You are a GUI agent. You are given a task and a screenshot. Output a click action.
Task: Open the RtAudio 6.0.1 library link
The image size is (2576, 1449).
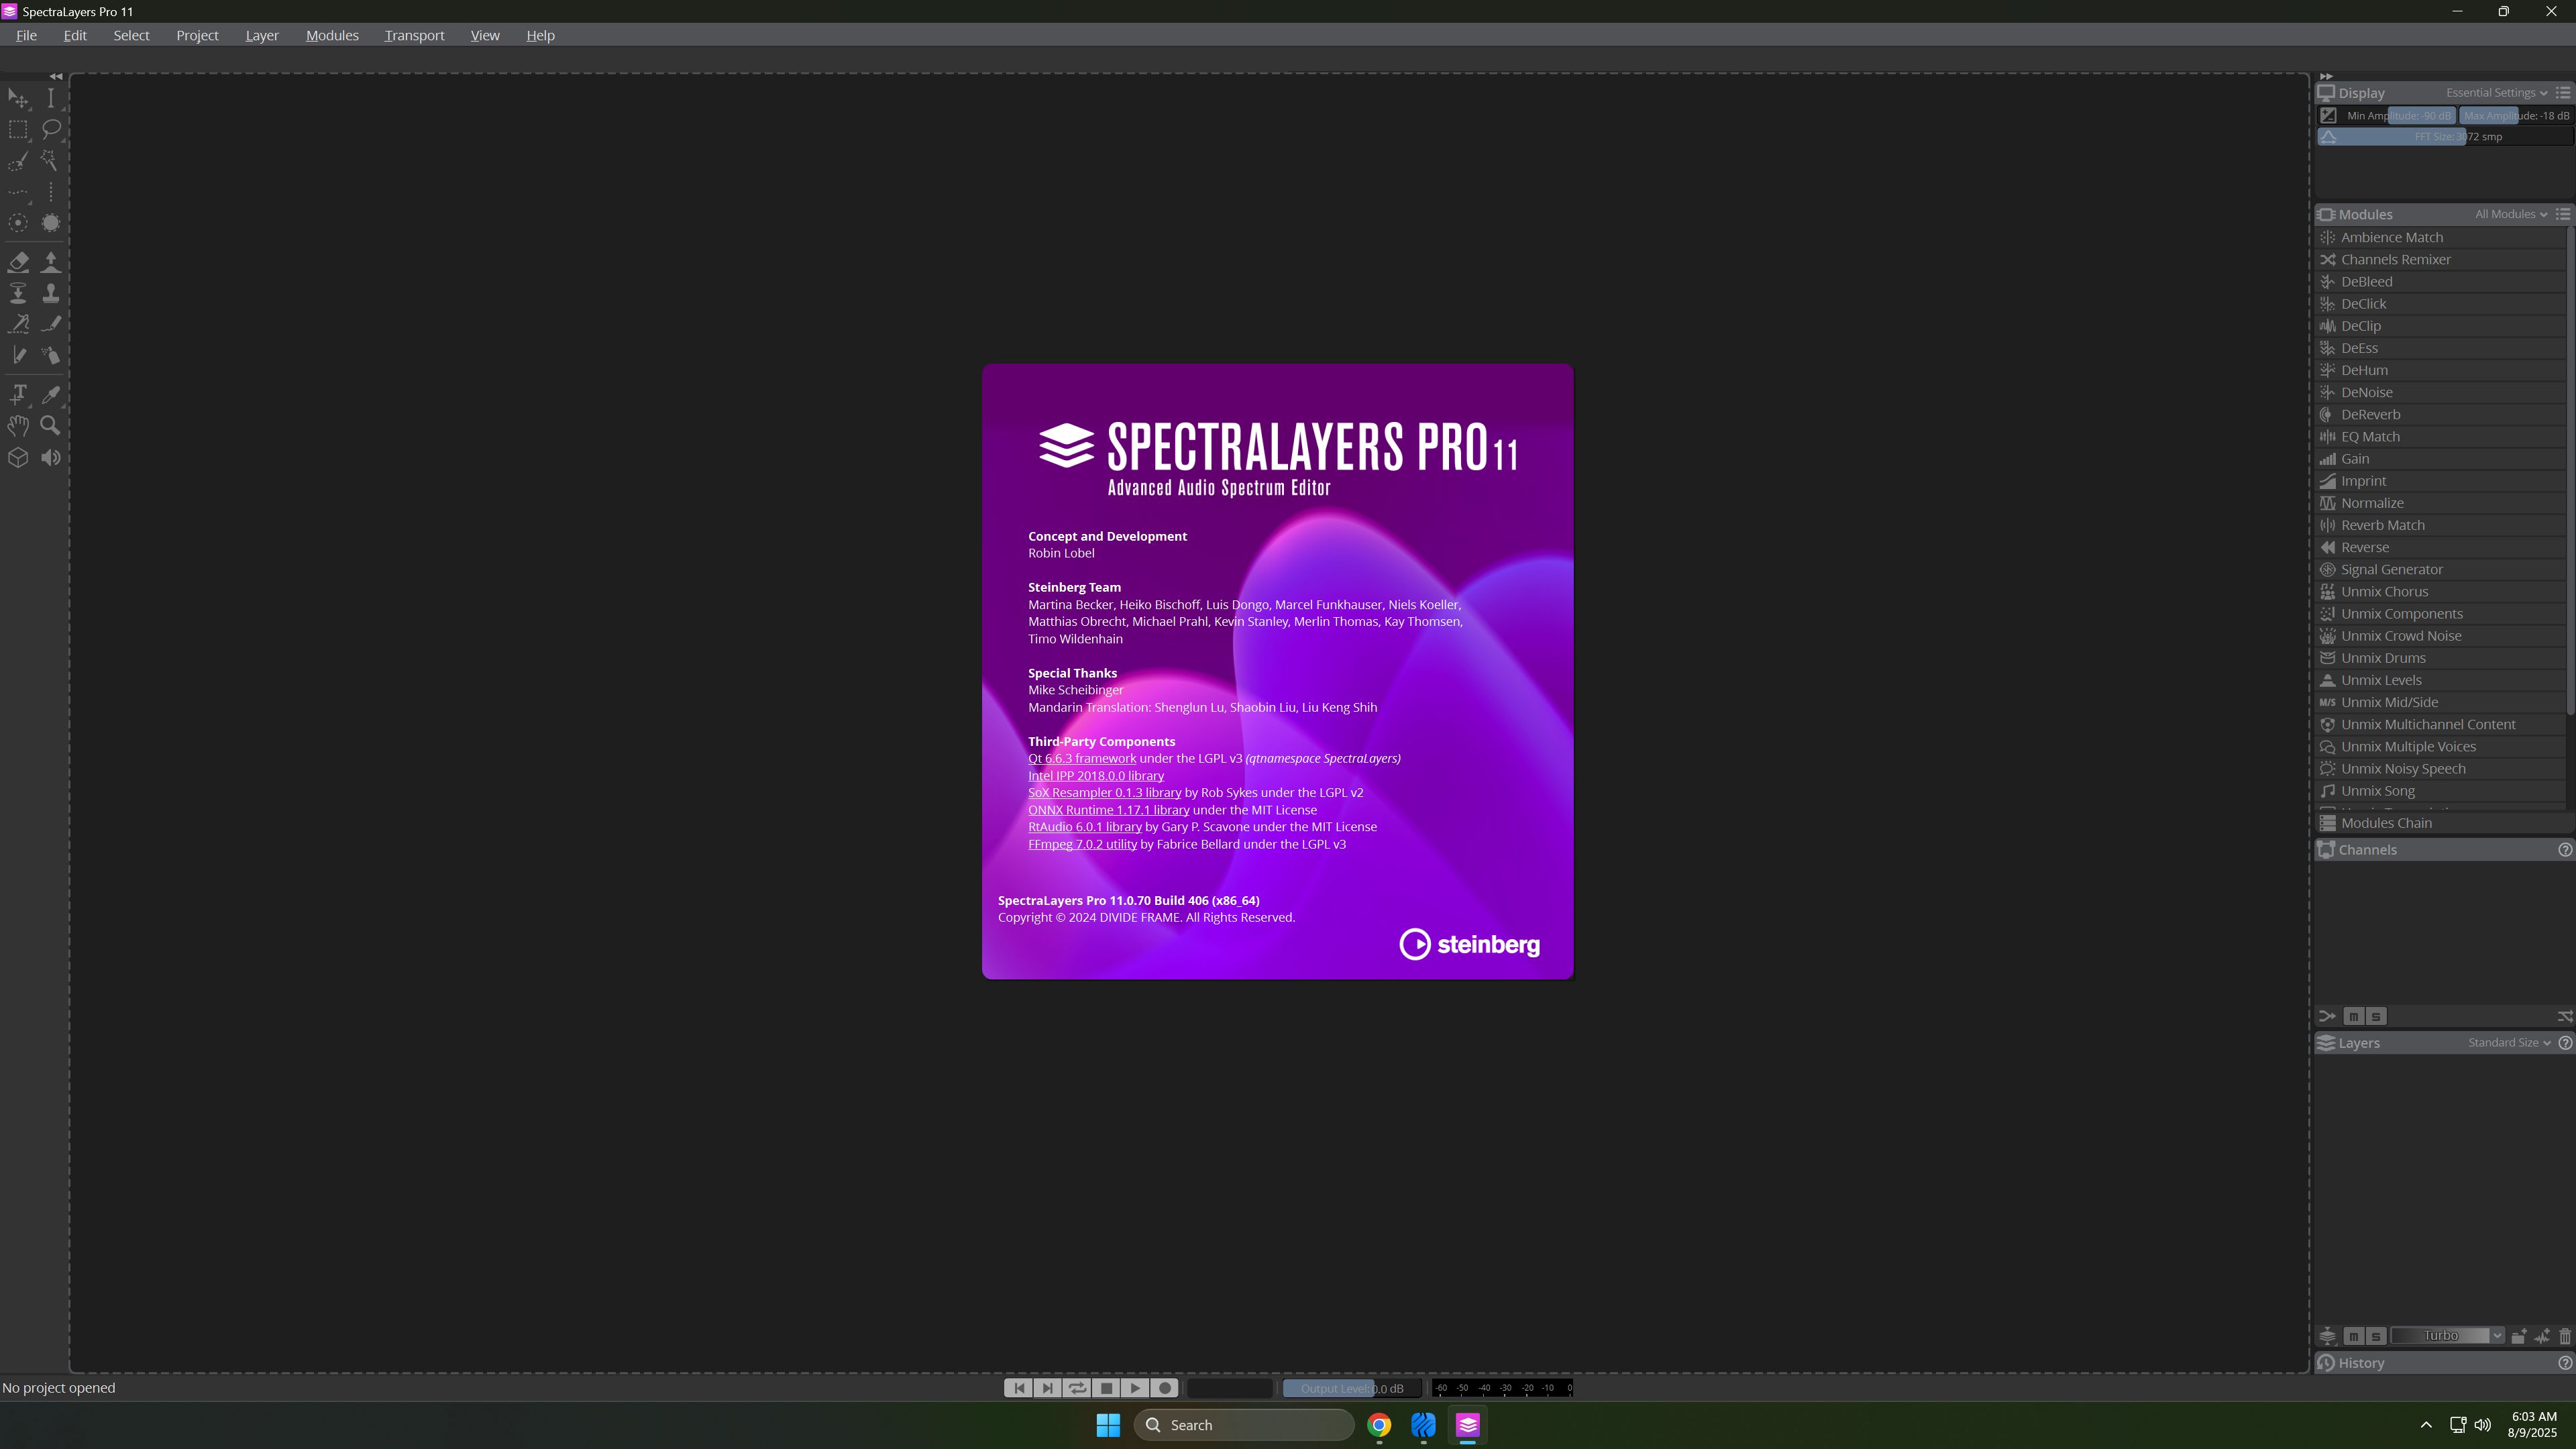tap(1085, 827)
